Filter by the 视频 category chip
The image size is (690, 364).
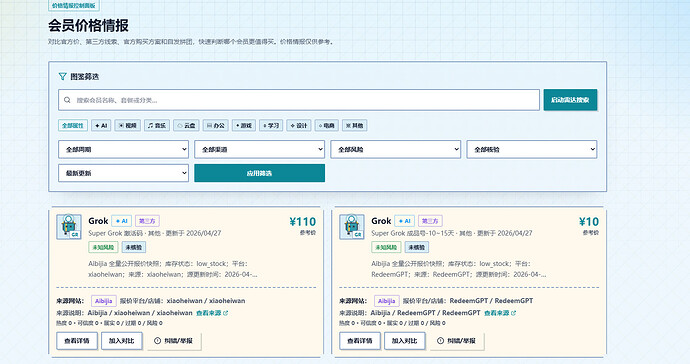(128, 125)
